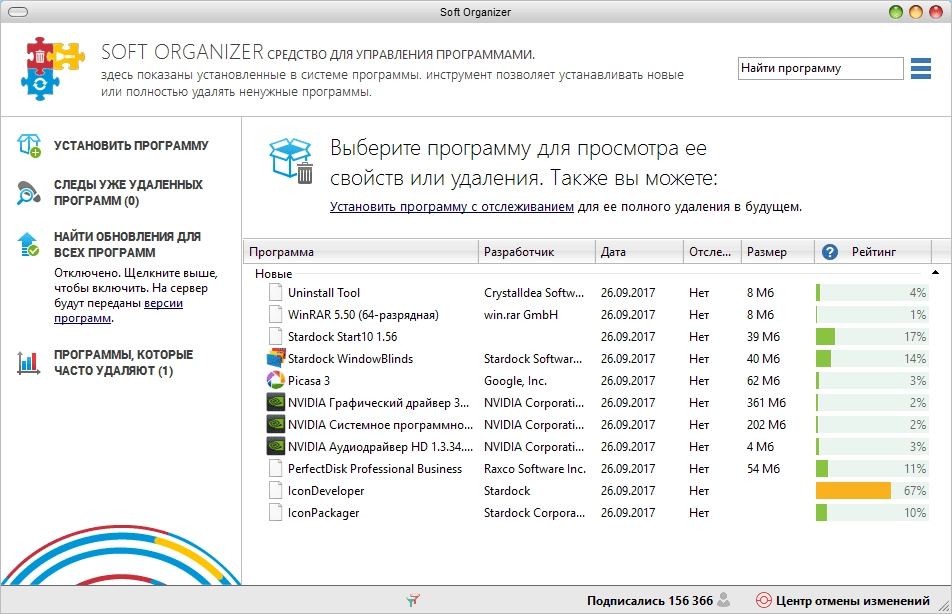This screenshot has height=614, width=952.
Task: Select WinRAR 5.50 (64-разрядная) name
Action: coord(363,314)
